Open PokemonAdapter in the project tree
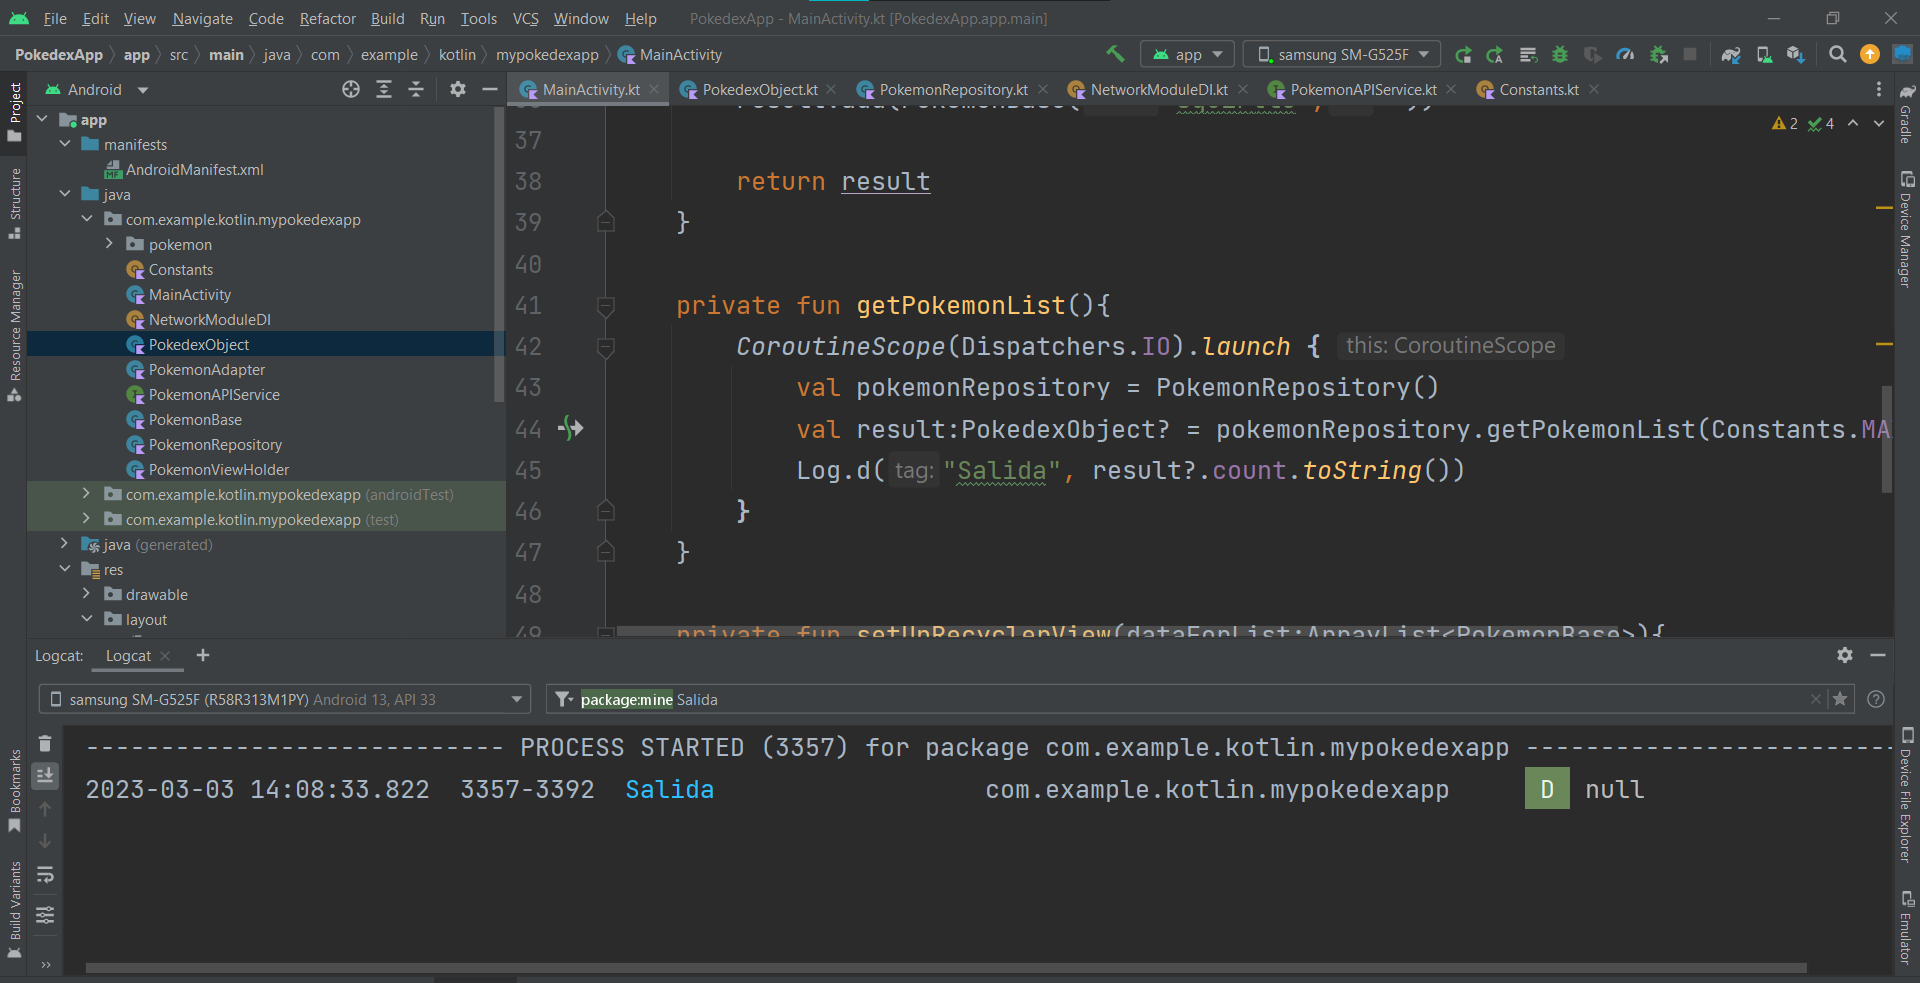This screenshot has width=1920, height=983. coord(206,369)
